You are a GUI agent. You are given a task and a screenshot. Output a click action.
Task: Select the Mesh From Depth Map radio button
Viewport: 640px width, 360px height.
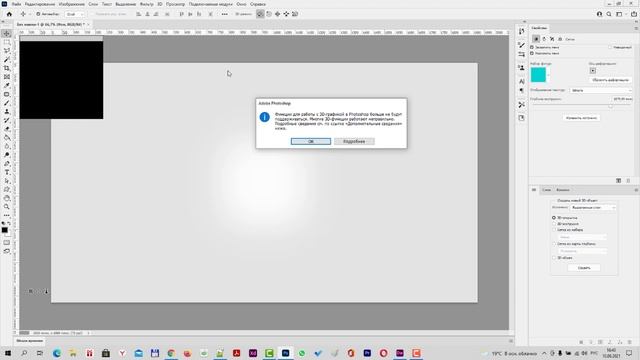[554, 244]
